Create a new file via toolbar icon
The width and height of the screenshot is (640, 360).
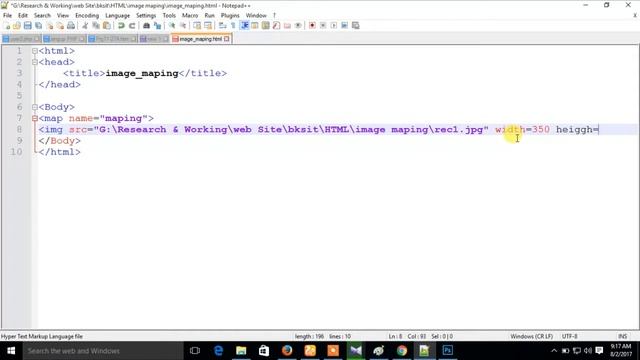point(7,26)
